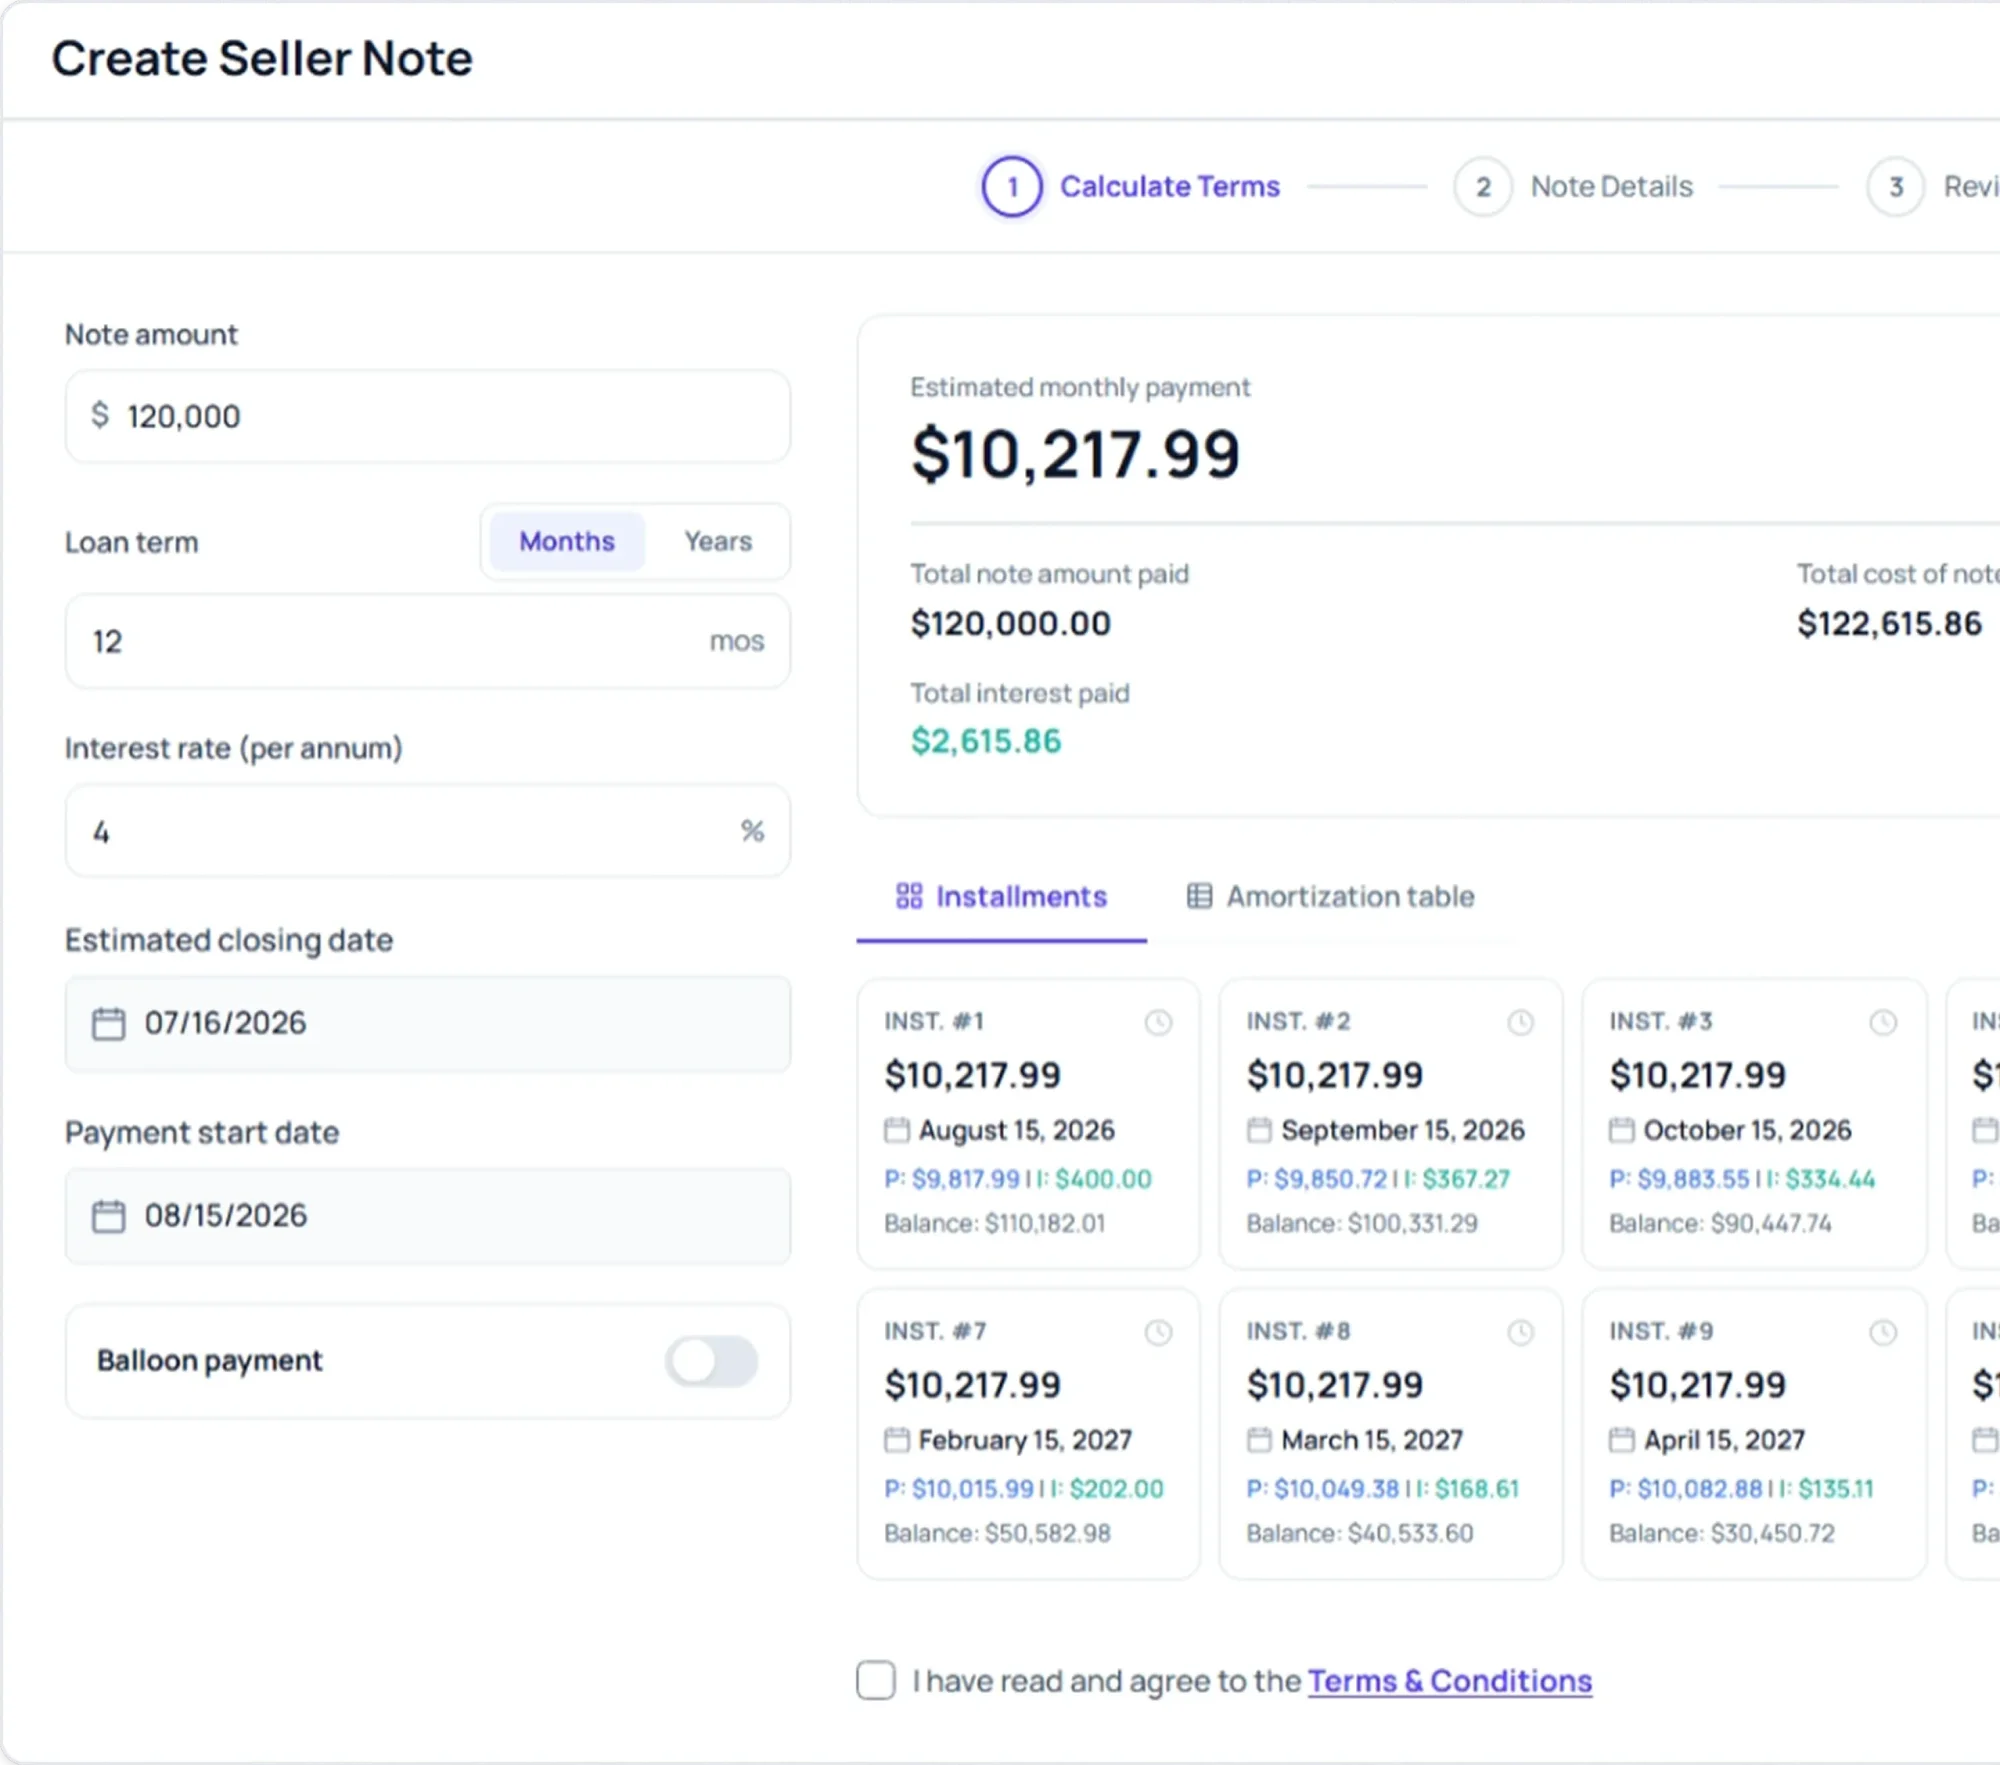Click the clock icon on INST. #7 card
The width and height of the screenshot is (2000, 1765).
[x=1158, y=1332]
